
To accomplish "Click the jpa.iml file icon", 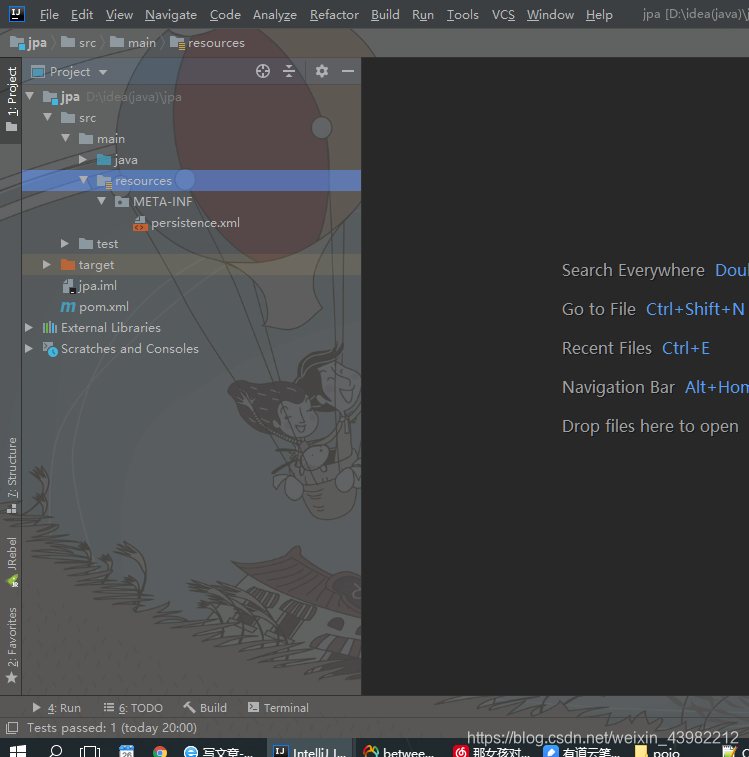I will click(70, 286).
